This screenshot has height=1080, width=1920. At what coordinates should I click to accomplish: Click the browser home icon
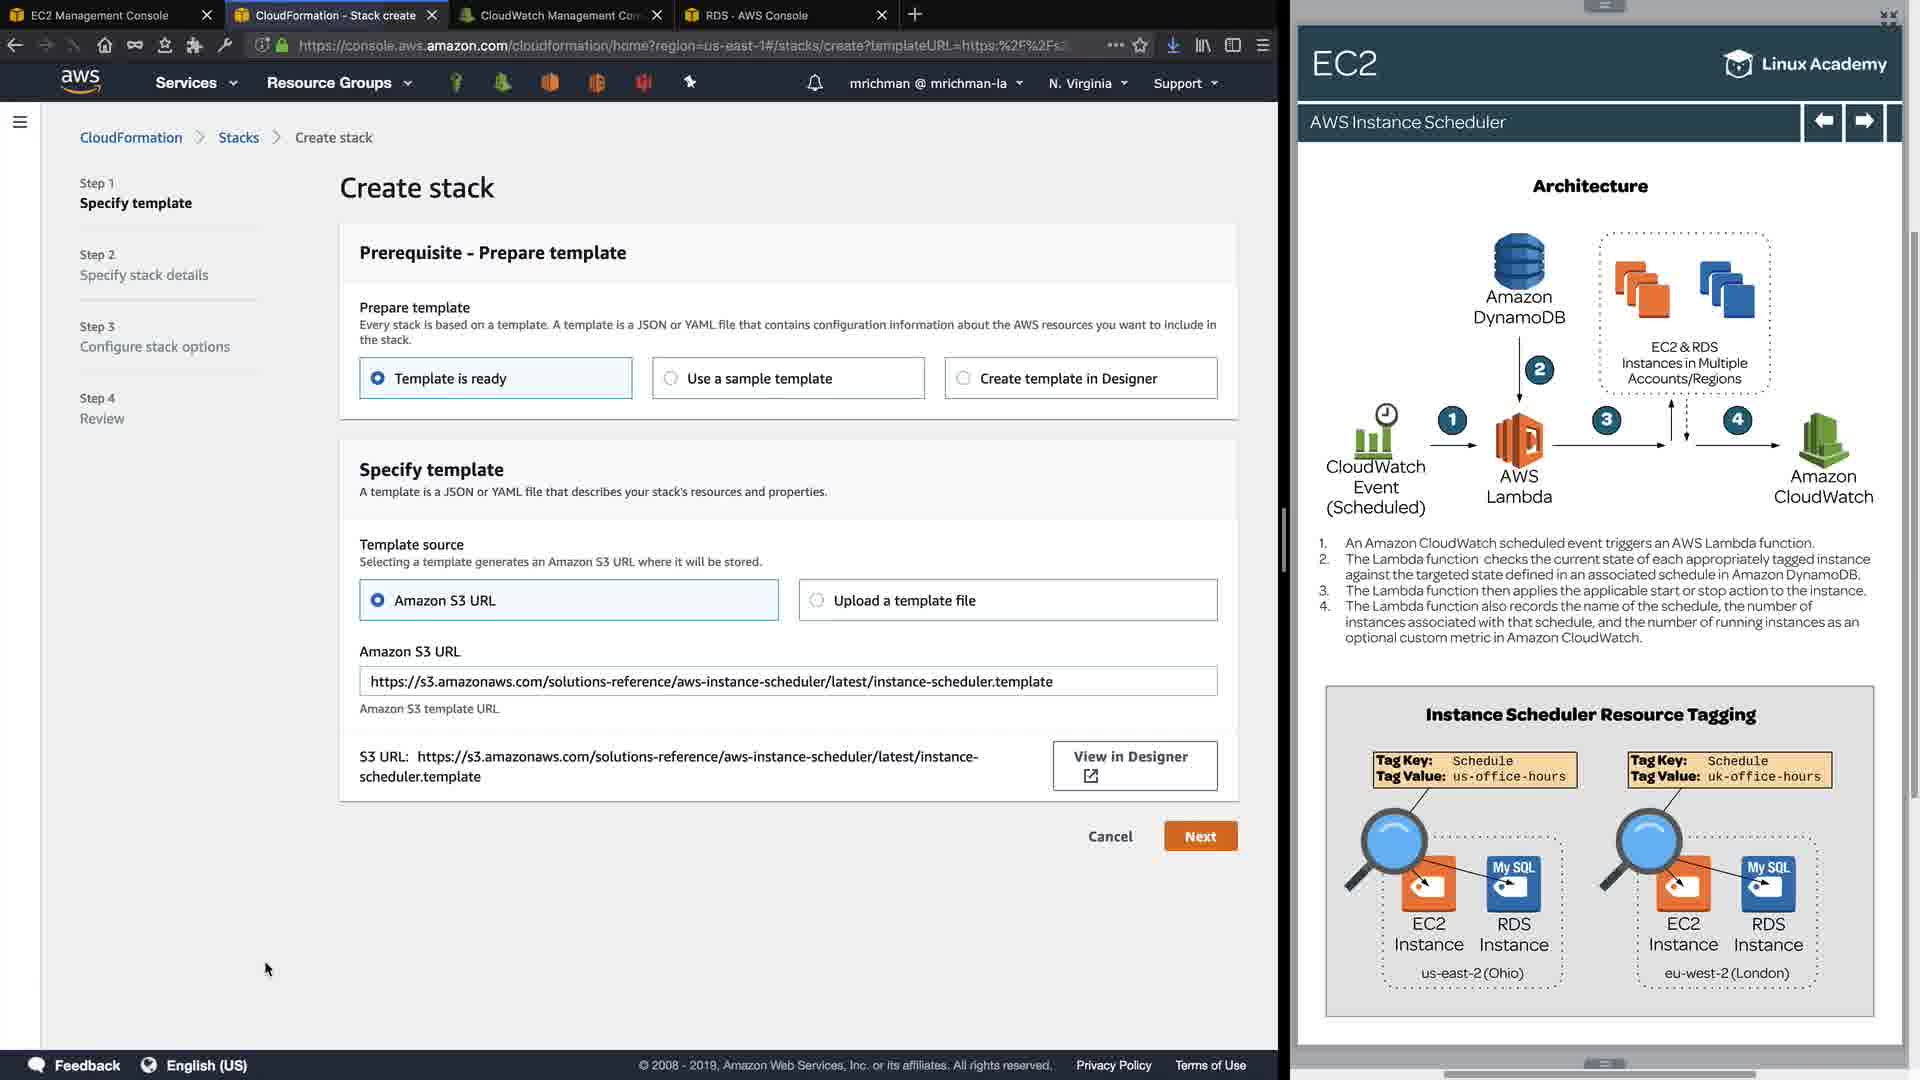pyautogui.click(x=105, y=45)
